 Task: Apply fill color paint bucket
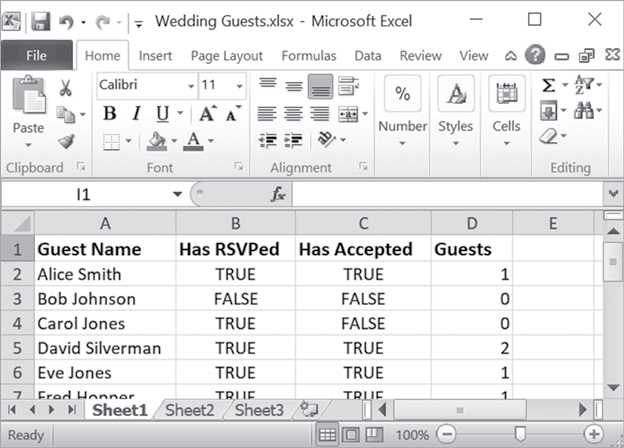coord(156,141)
